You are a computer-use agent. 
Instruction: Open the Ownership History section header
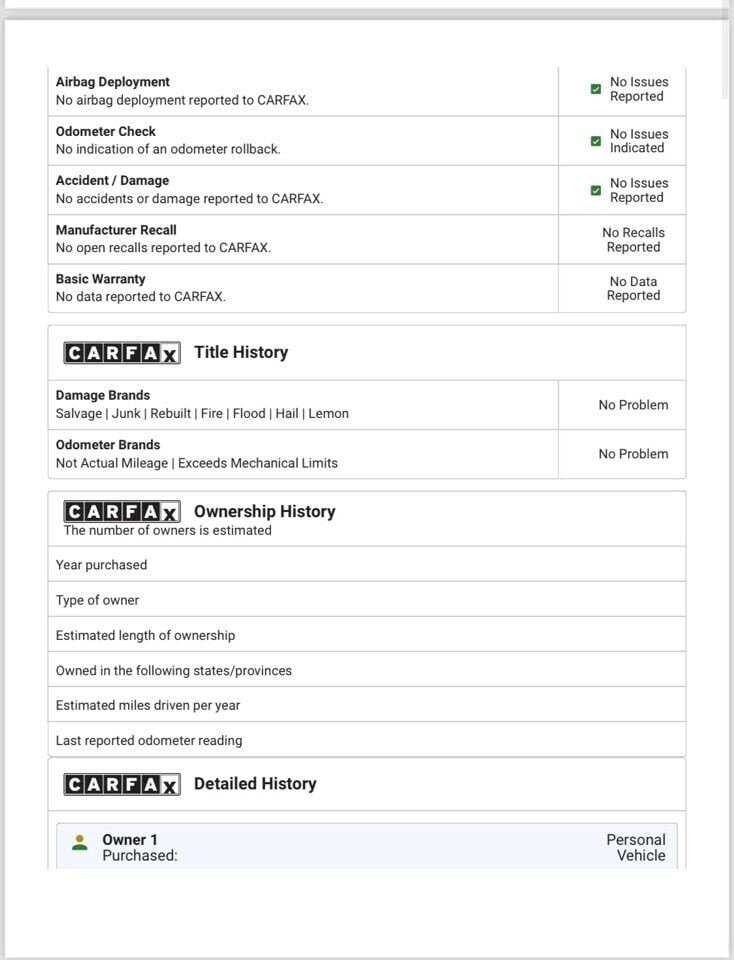(x=265, y=511)
